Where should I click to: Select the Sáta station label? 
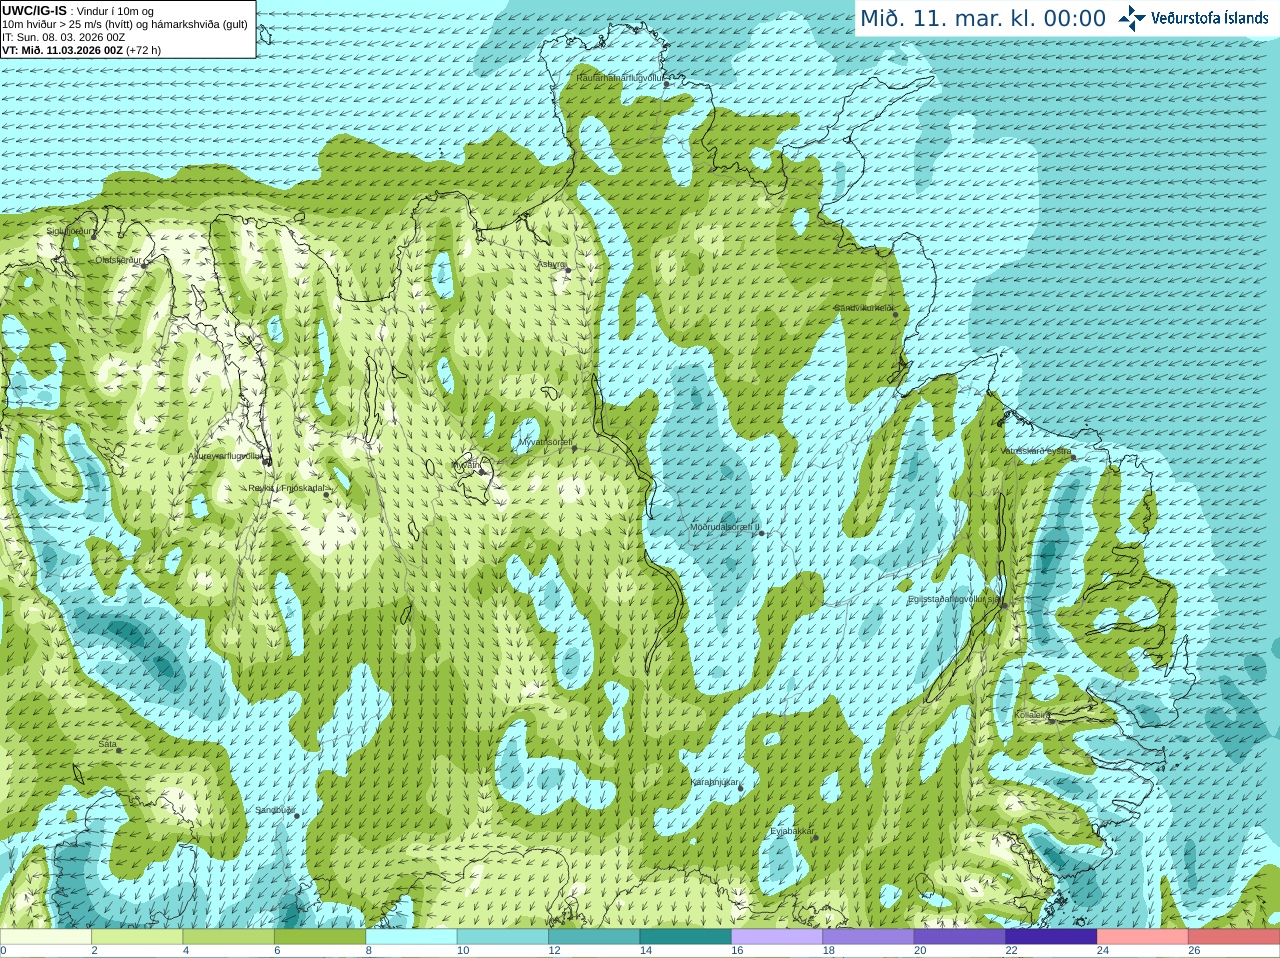tap(108, 744)
